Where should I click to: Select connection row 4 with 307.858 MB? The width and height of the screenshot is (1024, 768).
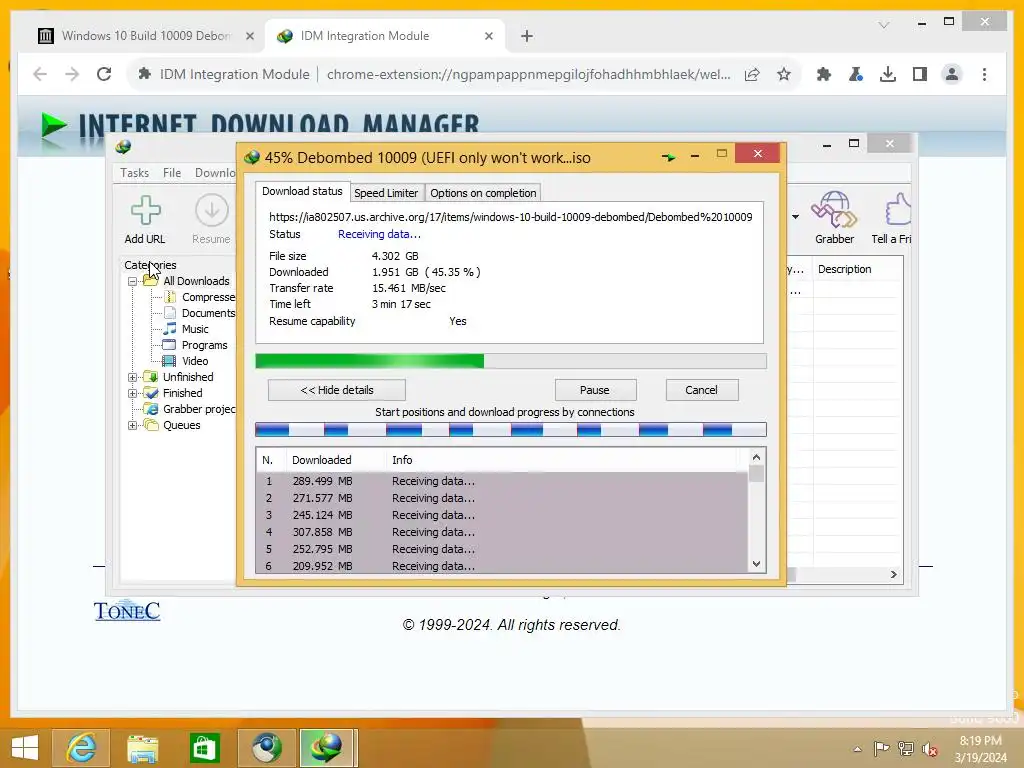click(502, 532)
